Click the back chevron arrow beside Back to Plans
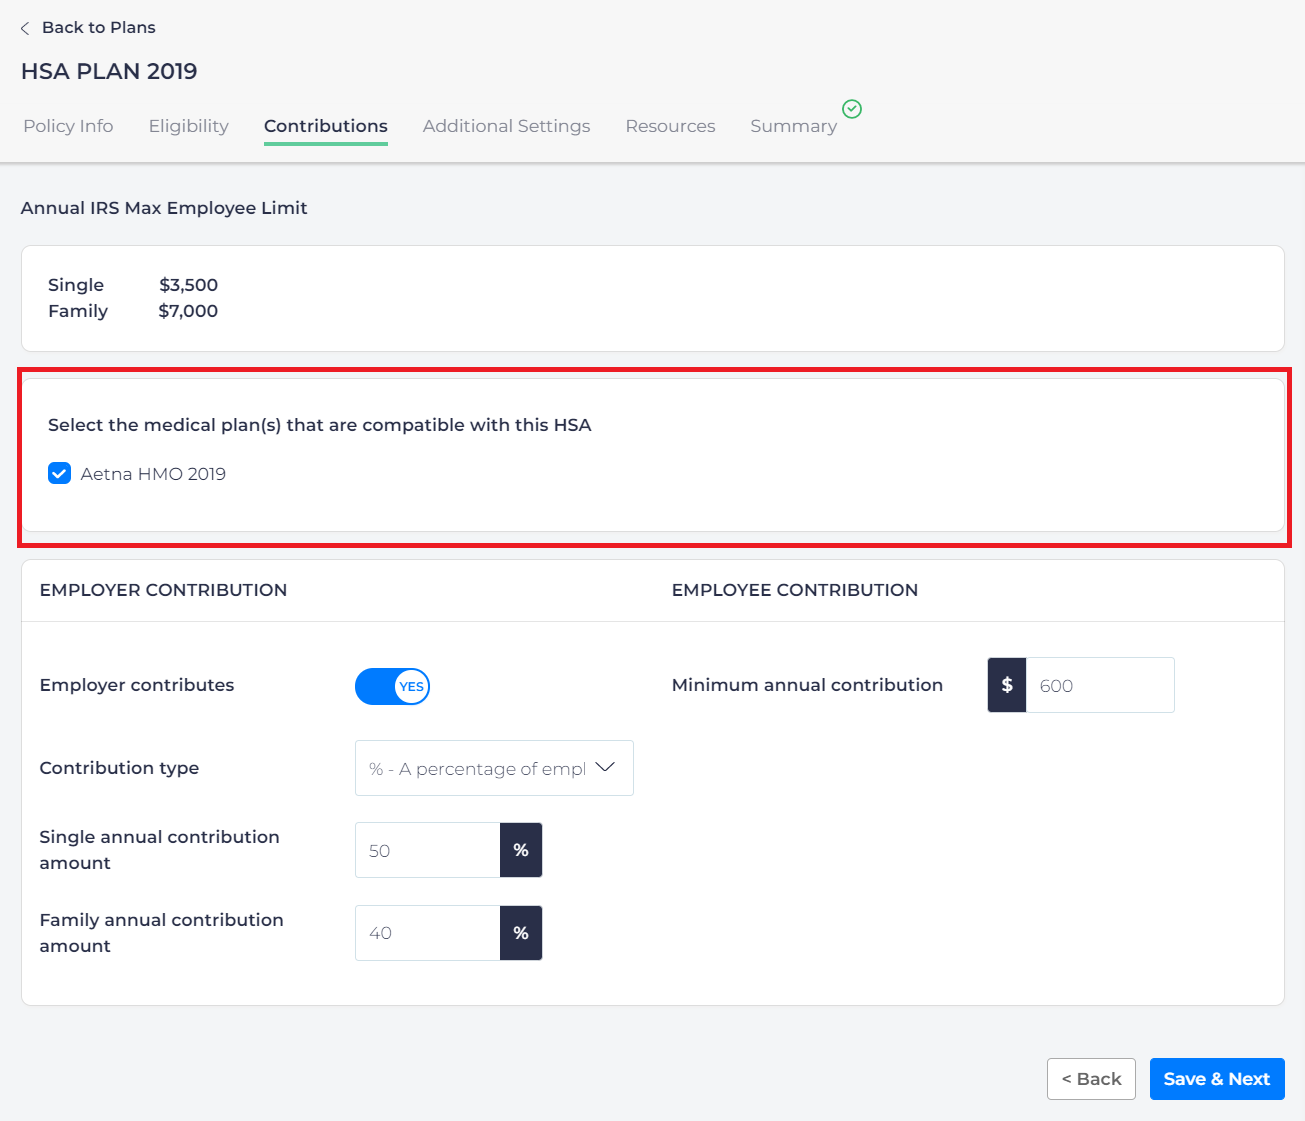The image size is (1305, 1121). [x=25, y=28]
